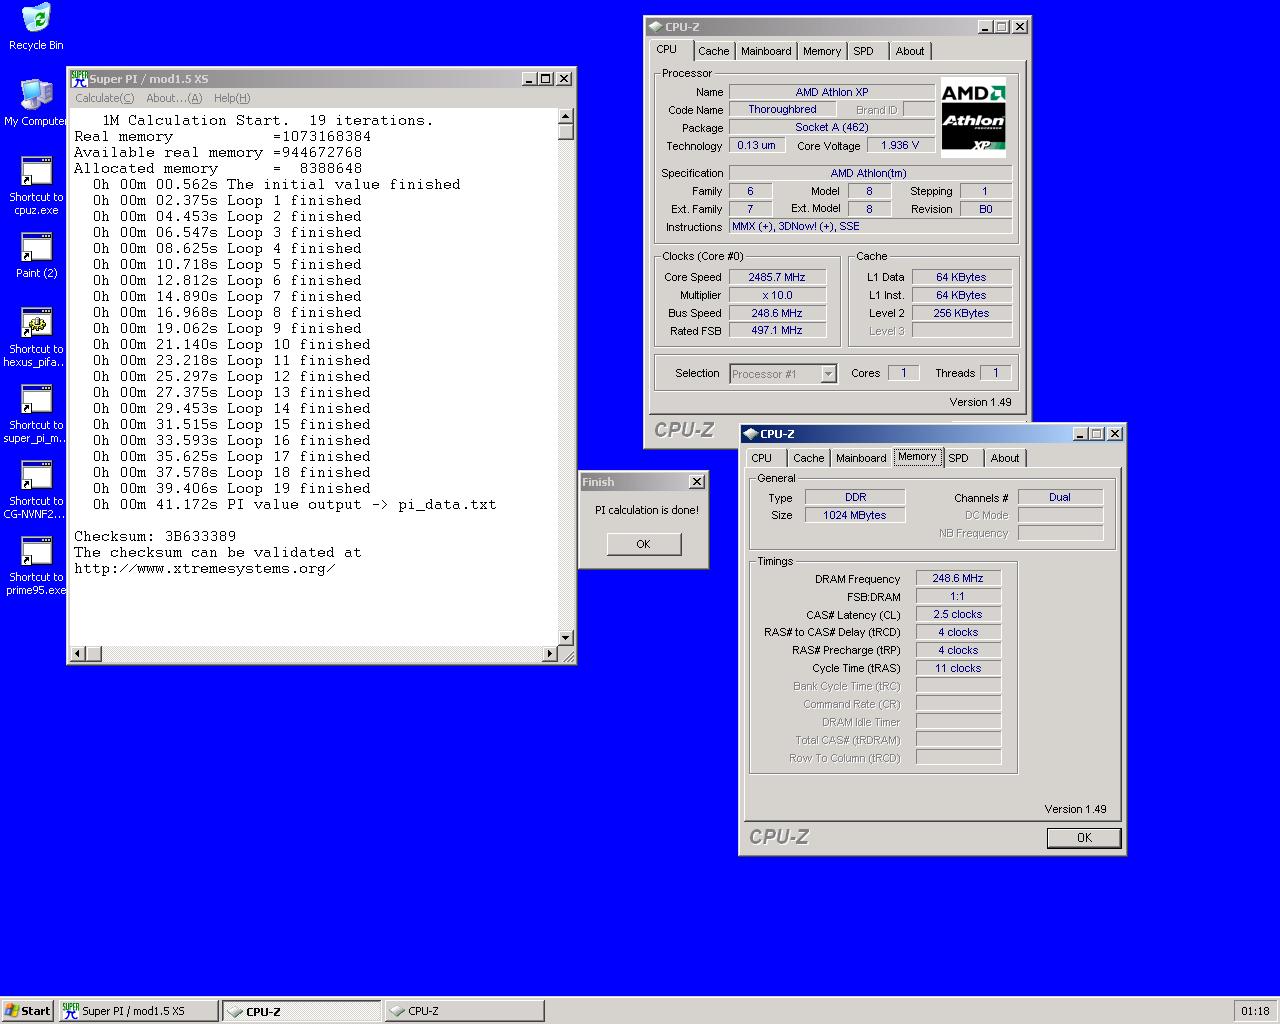Switch to Mainboard tab in upper CPU-Z

(766, 51)
